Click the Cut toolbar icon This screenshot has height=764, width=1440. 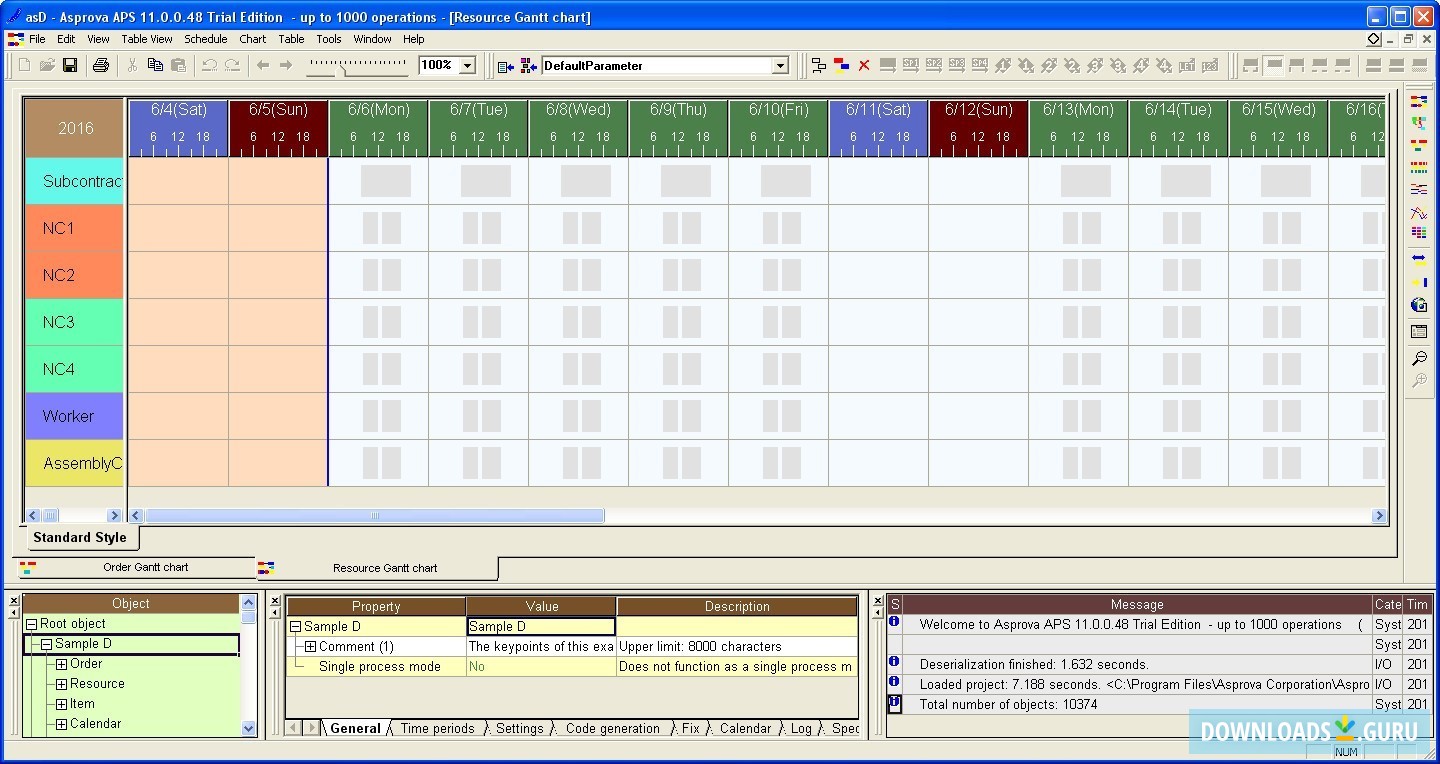pyautogui.click(x=131, y=65)
